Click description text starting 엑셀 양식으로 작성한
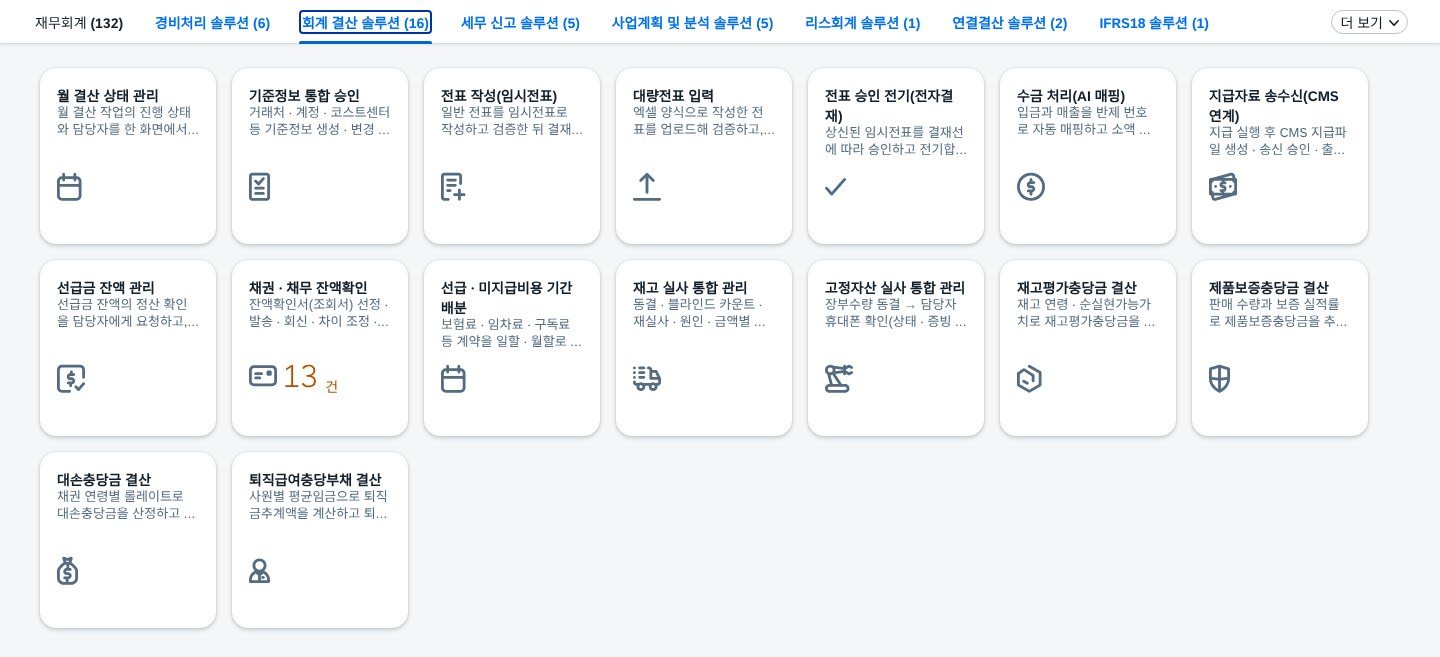 704,121
